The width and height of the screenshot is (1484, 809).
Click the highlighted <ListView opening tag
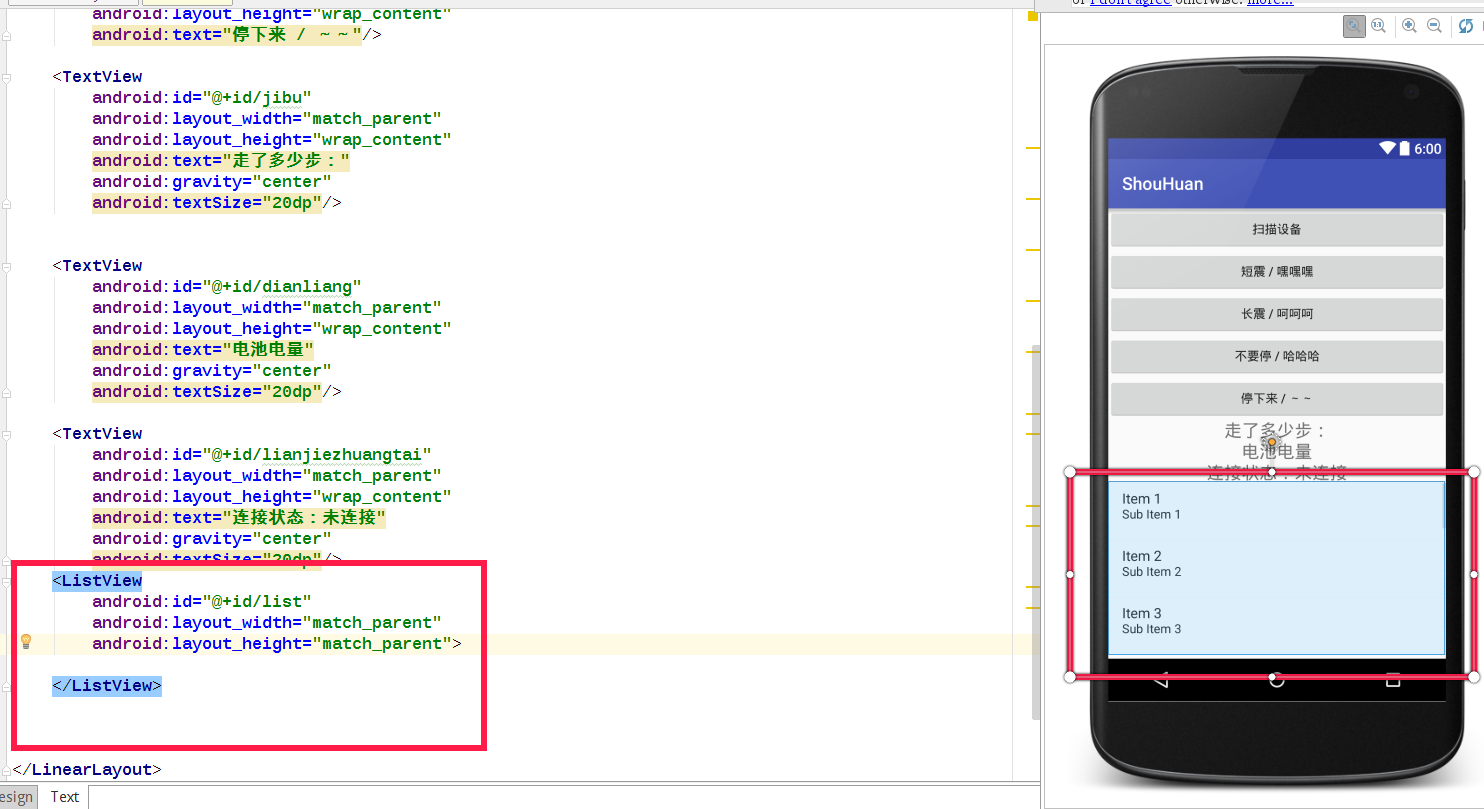[97, 581]
